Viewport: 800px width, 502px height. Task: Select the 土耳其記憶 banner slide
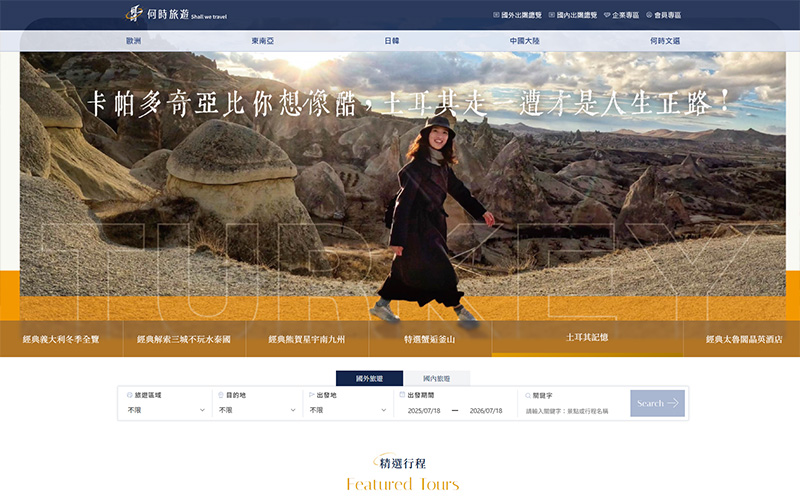tap(587, 338)
